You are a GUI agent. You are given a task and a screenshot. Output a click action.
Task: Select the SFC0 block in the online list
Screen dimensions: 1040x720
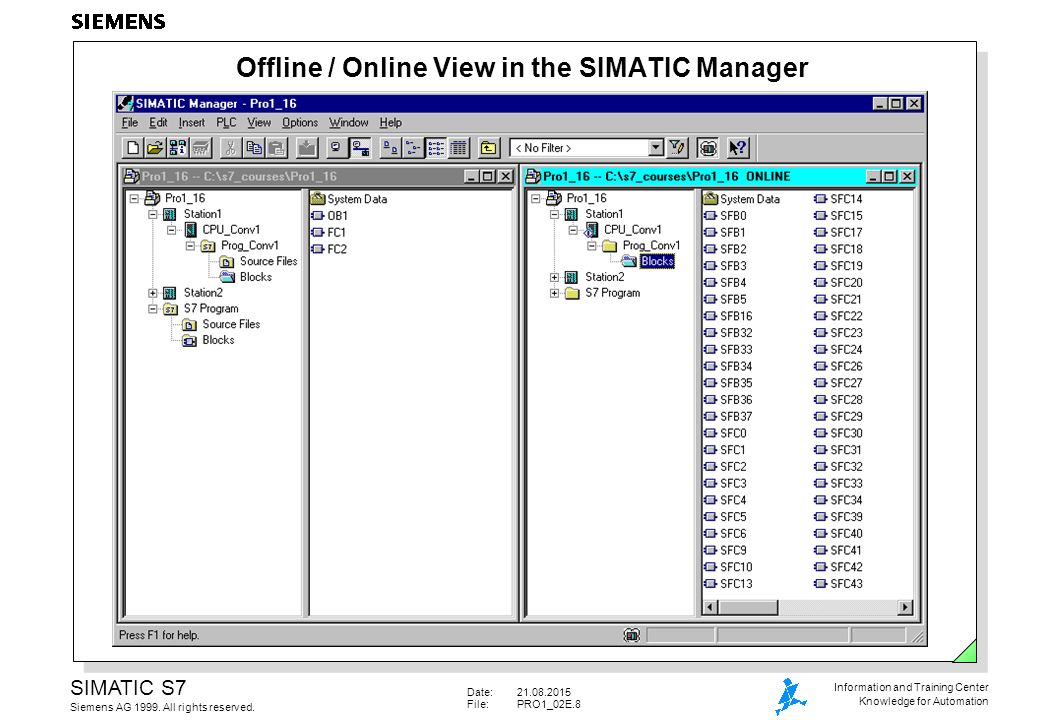[725, 433]
